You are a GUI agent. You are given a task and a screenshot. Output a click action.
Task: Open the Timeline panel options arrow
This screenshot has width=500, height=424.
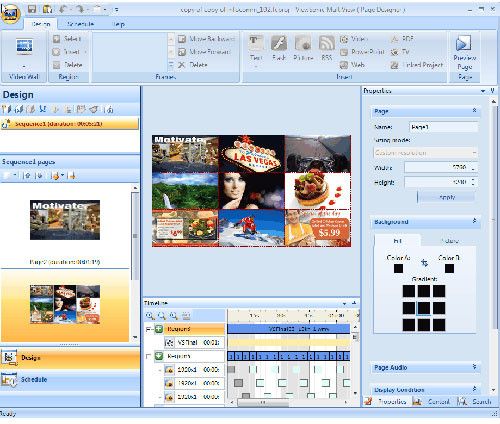344,303
